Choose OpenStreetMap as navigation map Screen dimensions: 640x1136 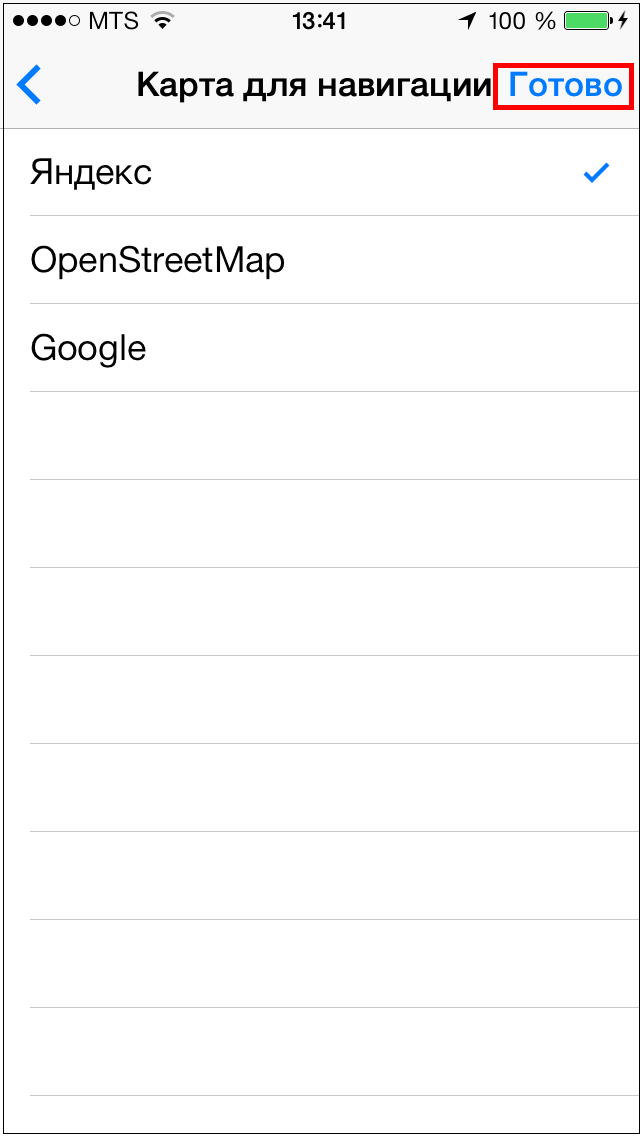(157, 261)
